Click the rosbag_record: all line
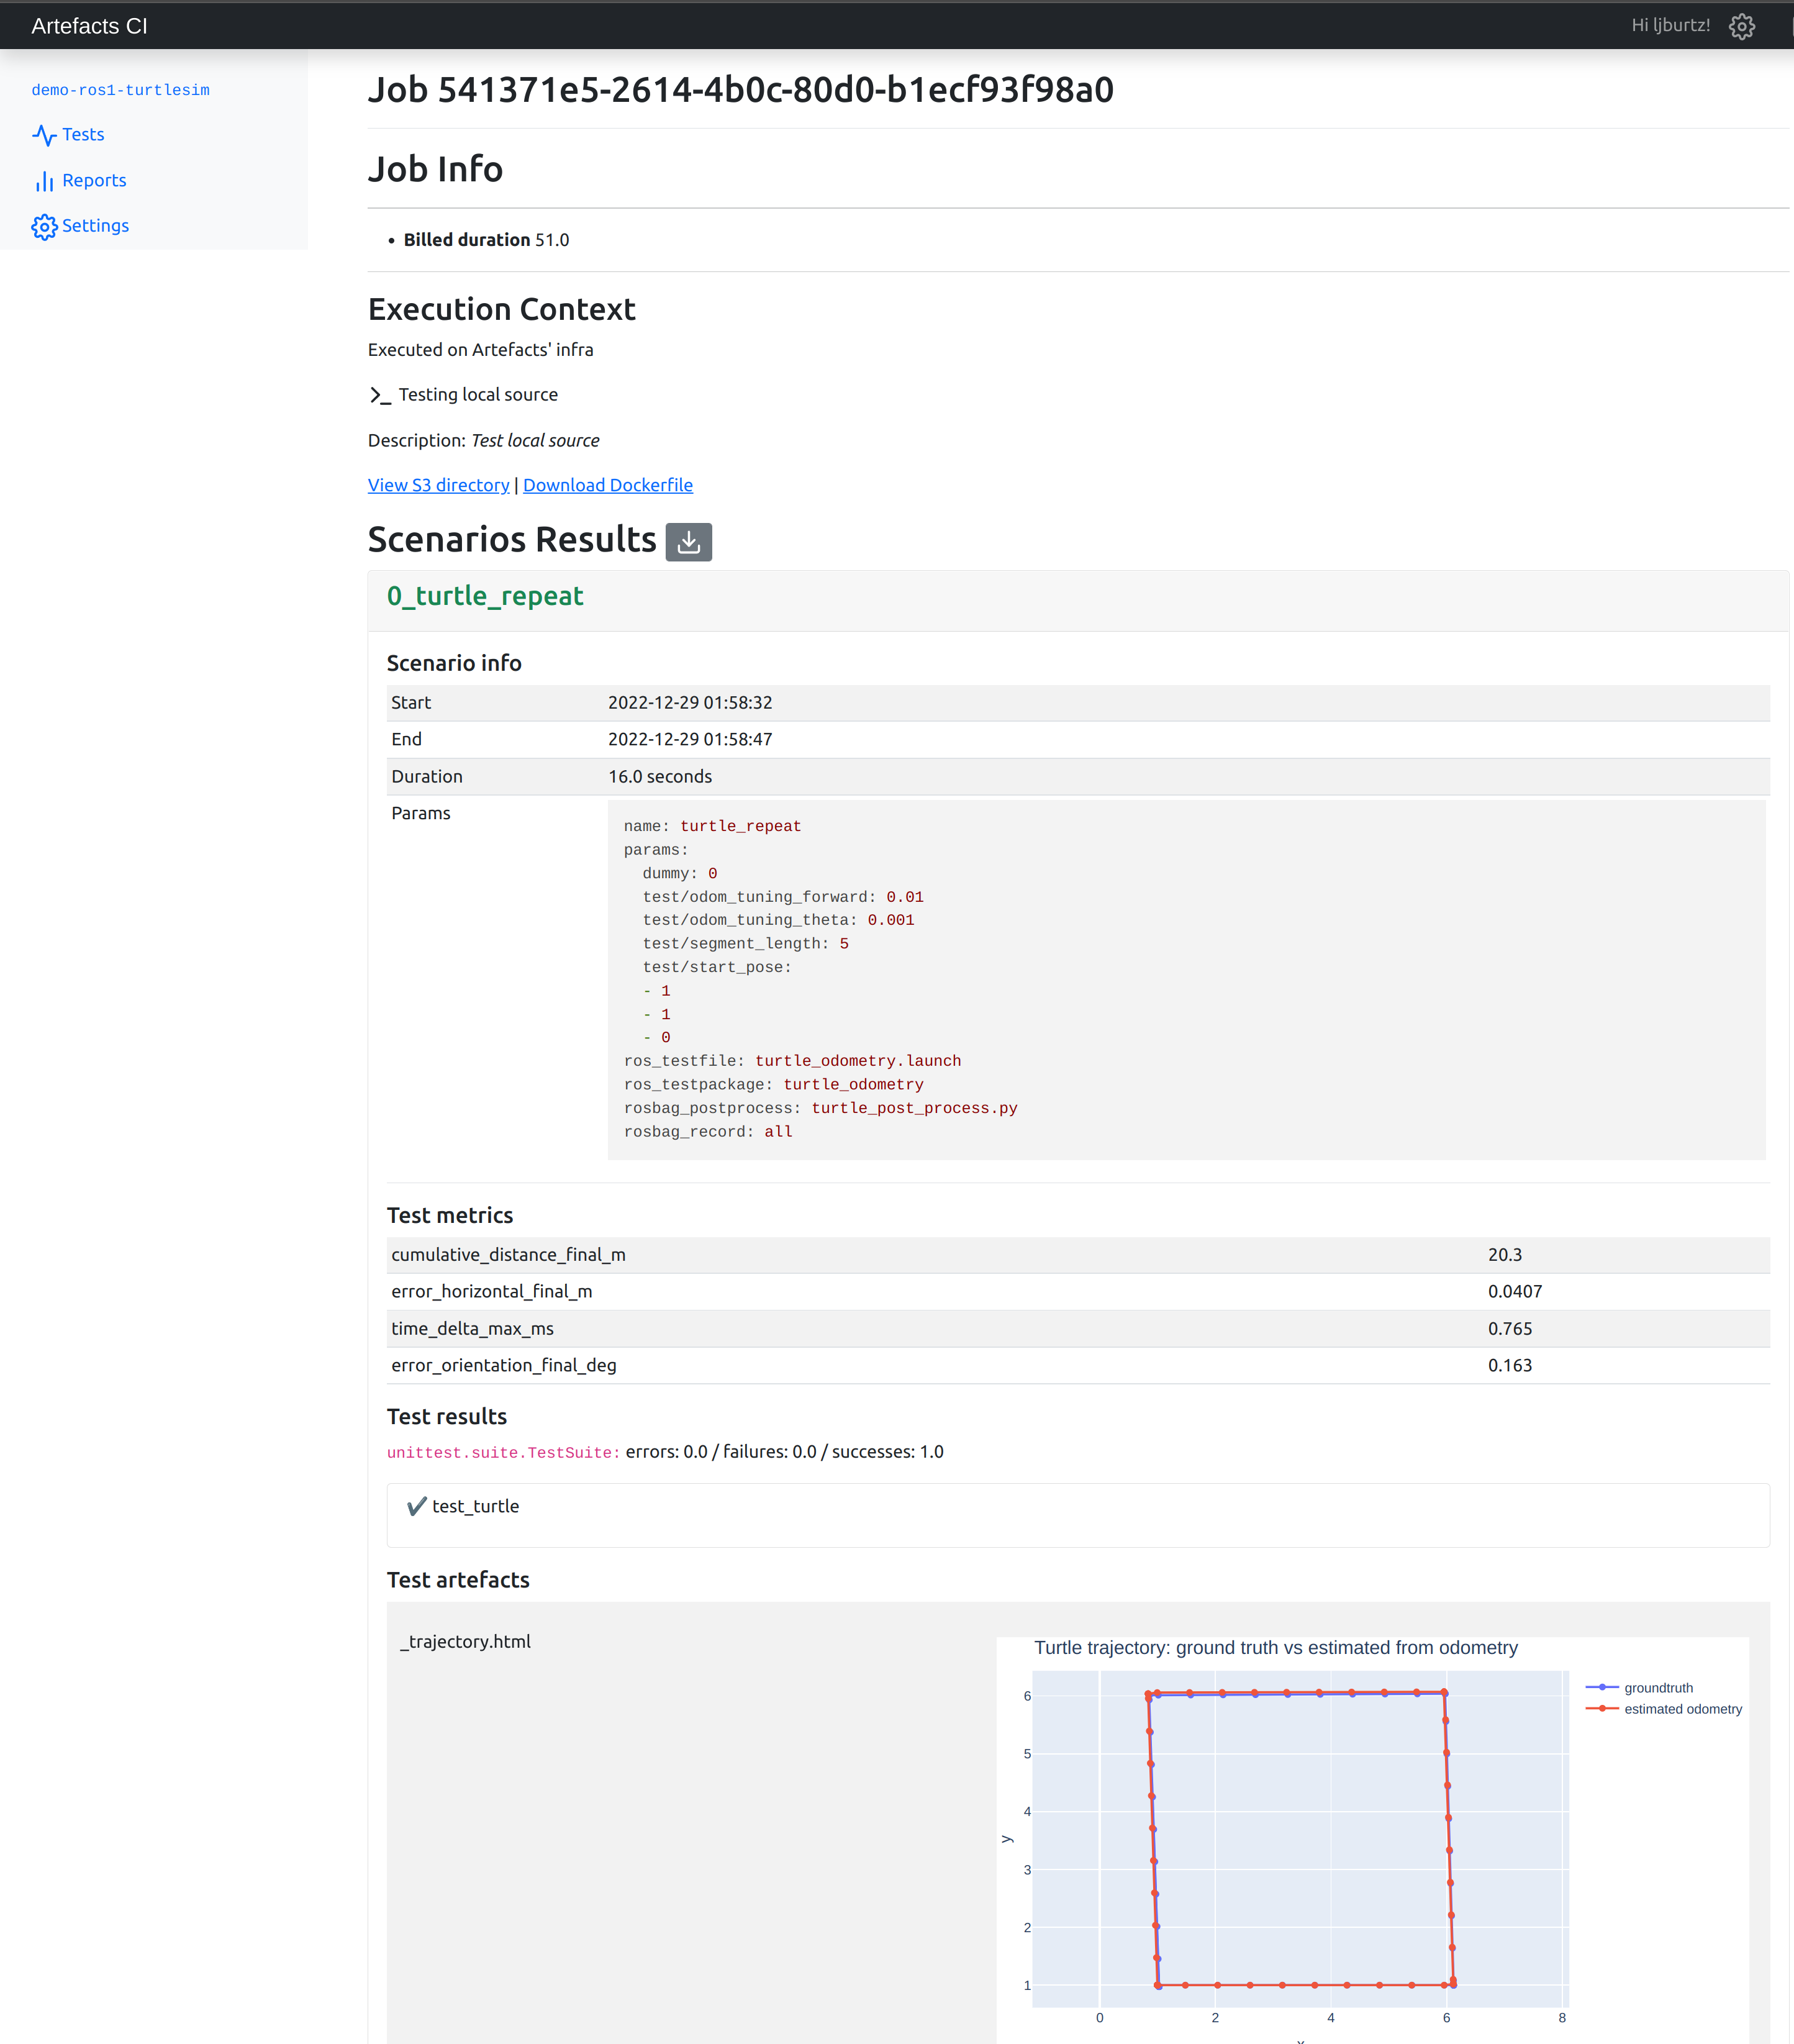 pyautogui.click(x=708, y=1132)
